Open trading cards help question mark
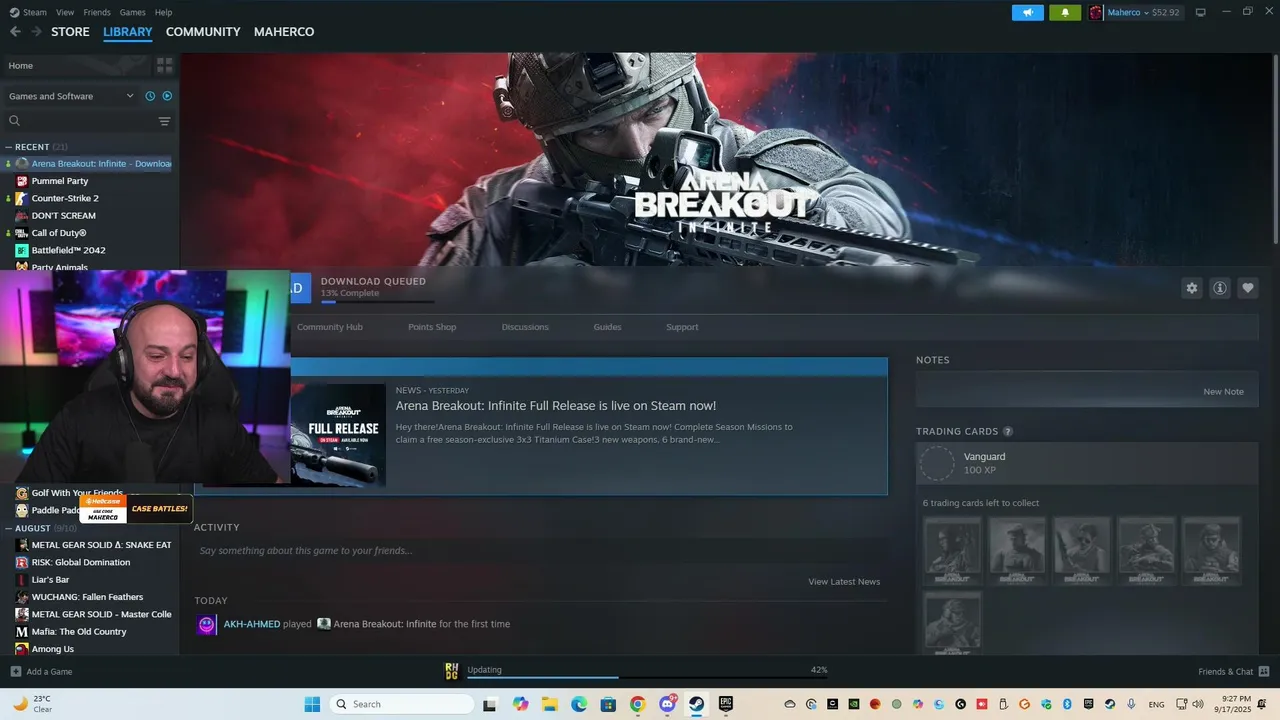Image resolution: width=1280 pixels, height=720 pixels. pos(1008,432)
